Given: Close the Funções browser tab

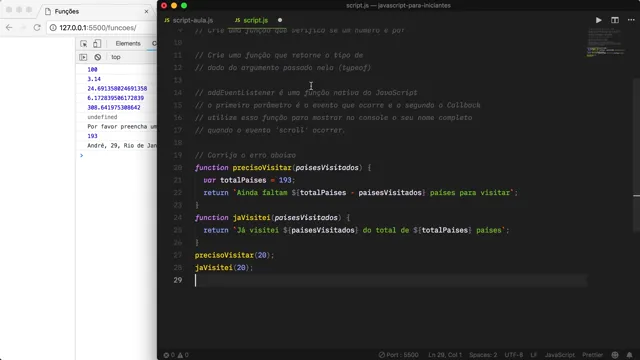Looking at the screenshot, I should coord(147,11).
